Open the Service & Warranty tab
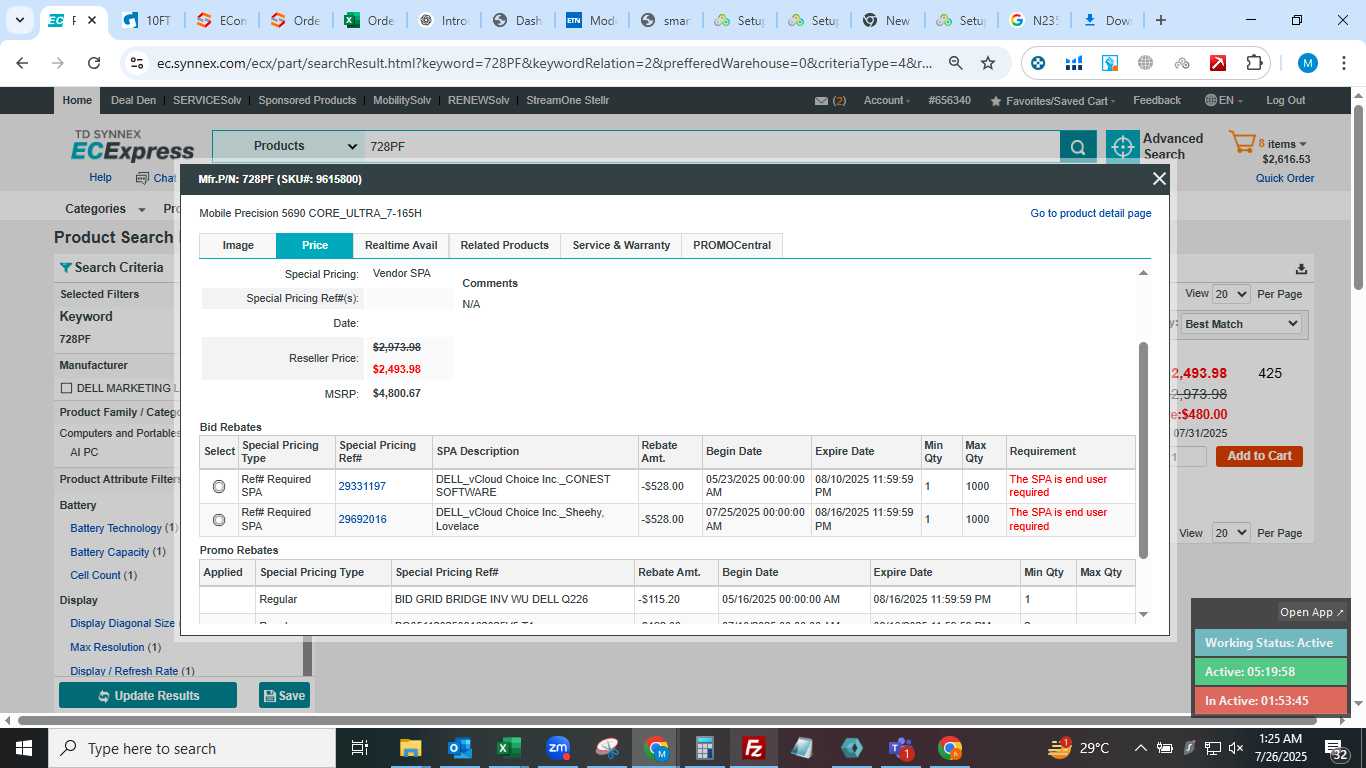The width and height of the screenshot is (1366, 768). pyautogui.click(x=621, y=246)
